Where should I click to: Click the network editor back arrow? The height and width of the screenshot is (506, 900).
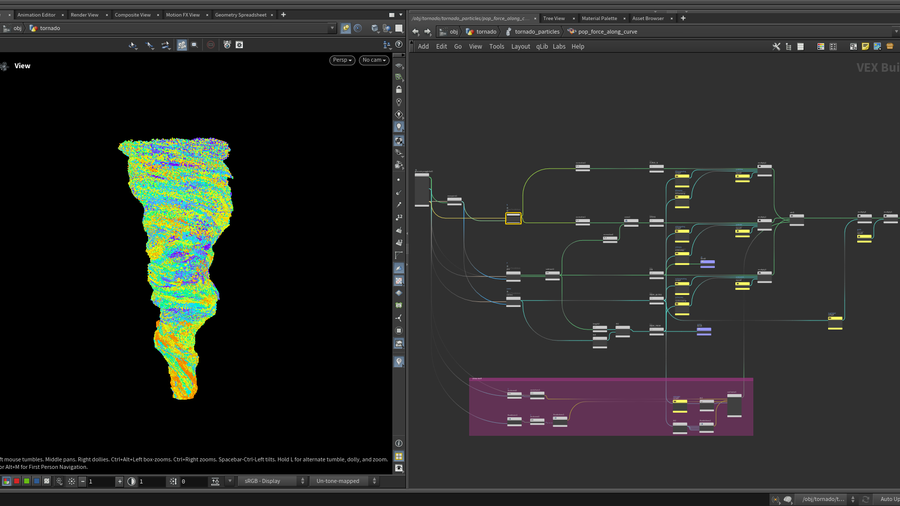[416, 31]
